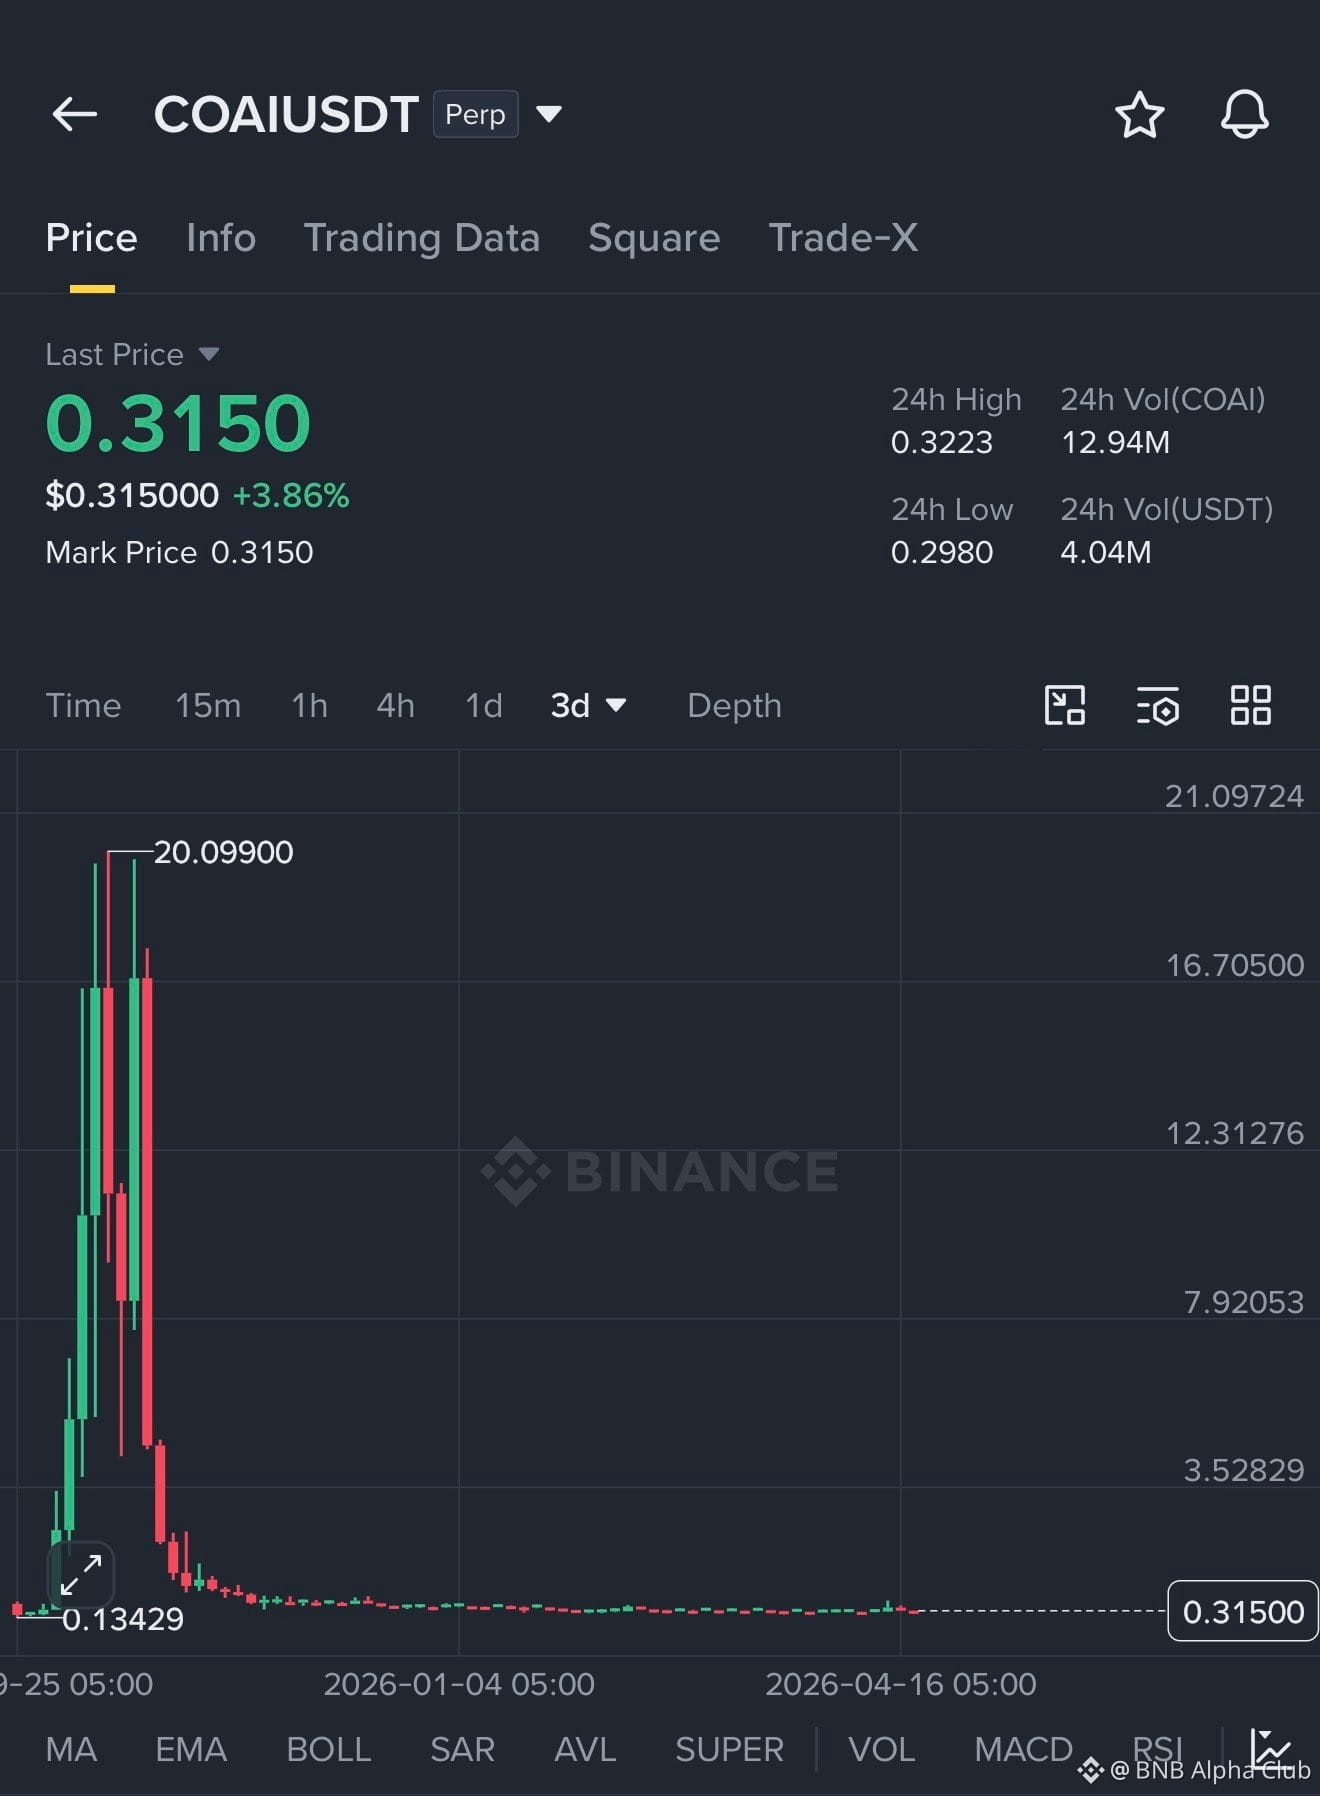Viewport: 1320px width, 1796px height.
Task: Toggle the VOL sub-indicator
Action: pyautogui.click(x=881, y=1749)
